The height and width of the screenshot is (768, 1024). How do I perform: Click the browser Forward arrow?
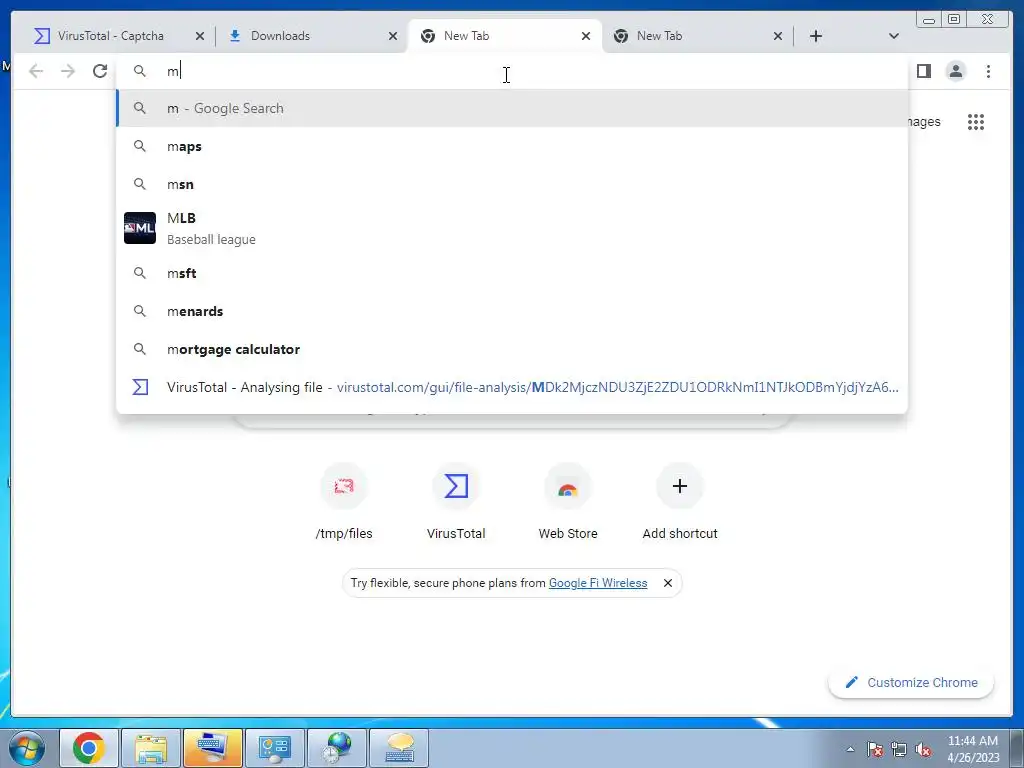click(67, 71)
